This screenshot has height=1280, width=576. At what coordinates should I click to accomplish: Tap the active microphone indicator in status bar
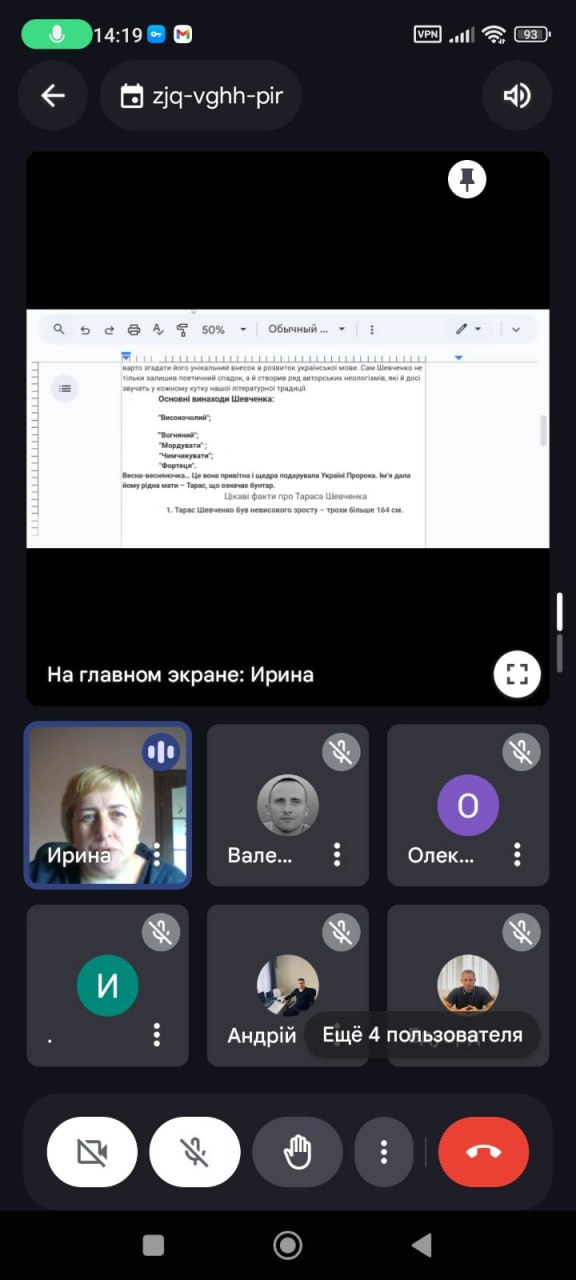(x=57, y=34)
